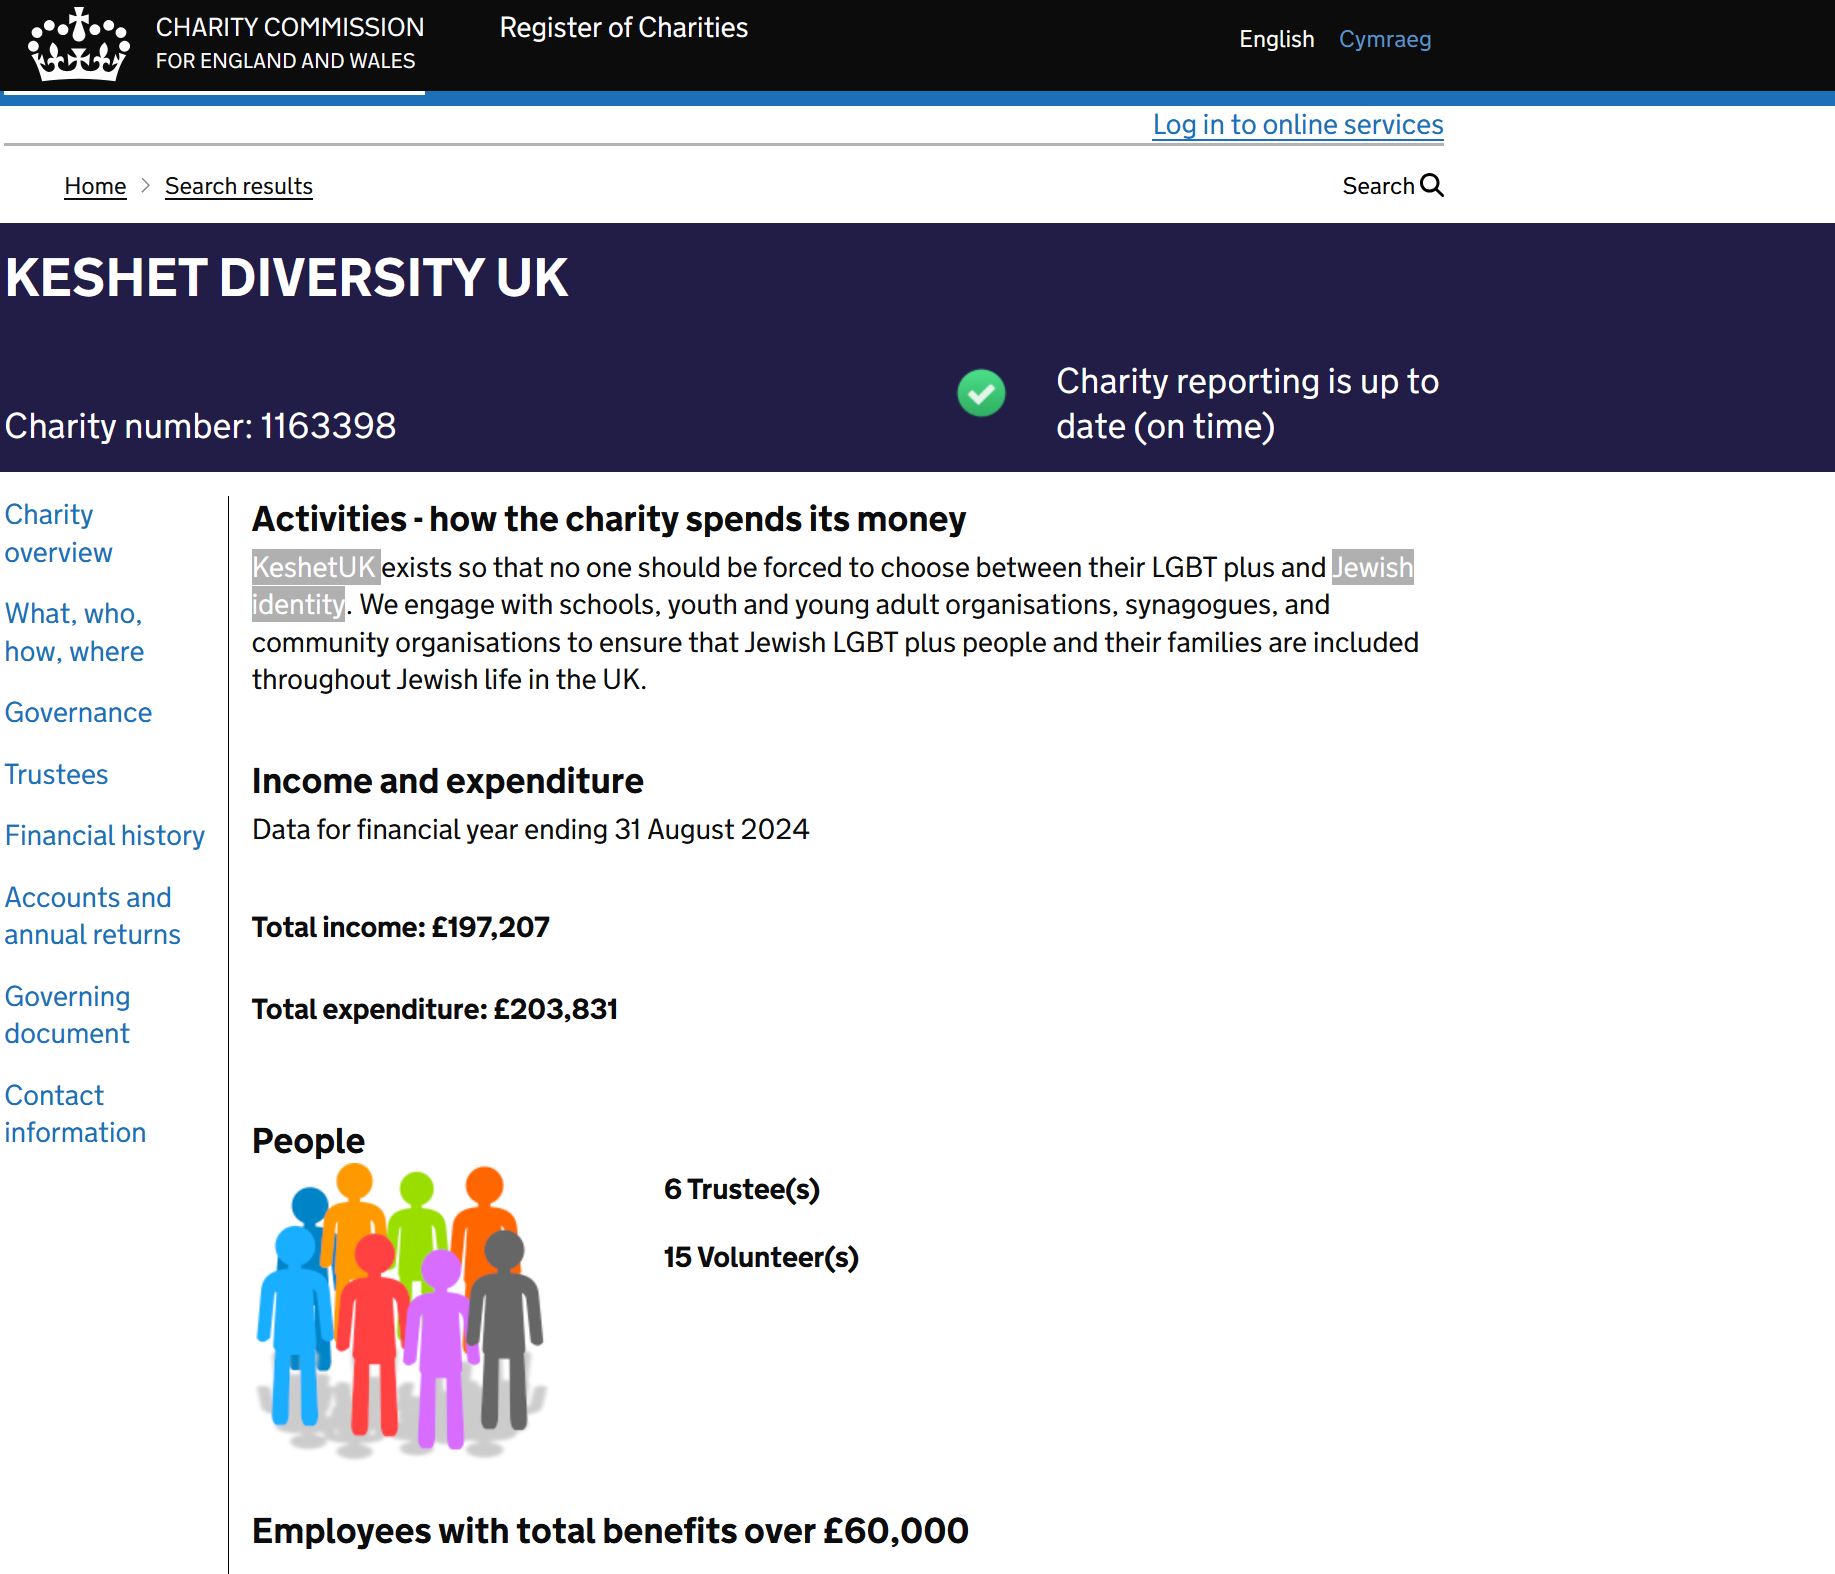Open What, who, how, where section
Screen dimensions: 1835x1574
click(75, 632)
